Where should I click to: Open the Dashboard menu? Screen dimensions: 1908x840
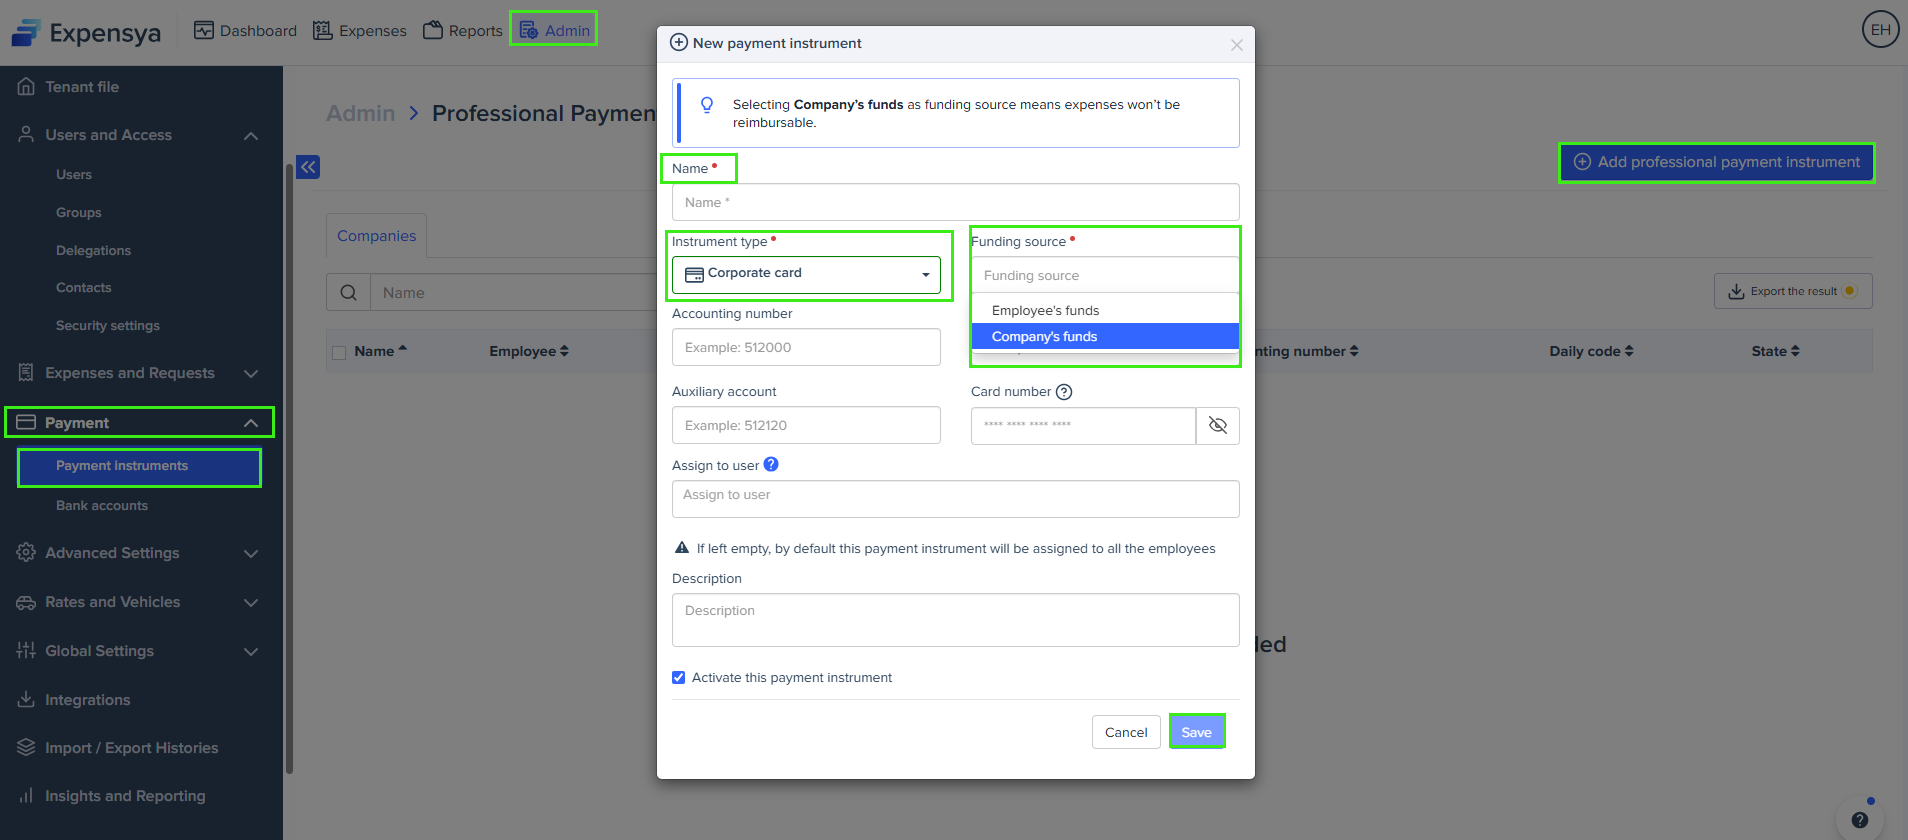click(245, 31)
